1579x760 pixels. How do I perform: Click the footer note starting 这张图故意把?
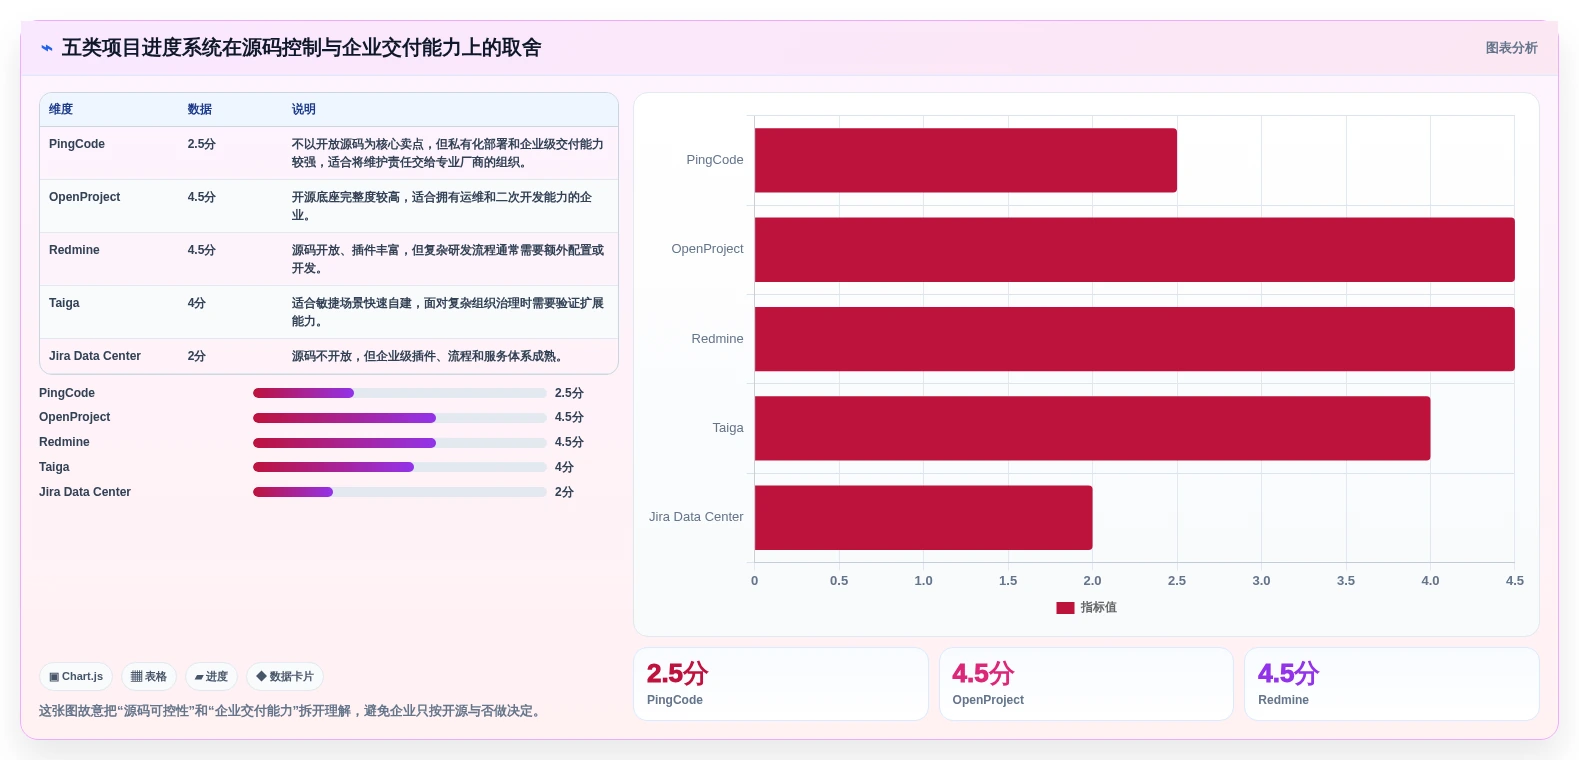(x=292, y=711)
